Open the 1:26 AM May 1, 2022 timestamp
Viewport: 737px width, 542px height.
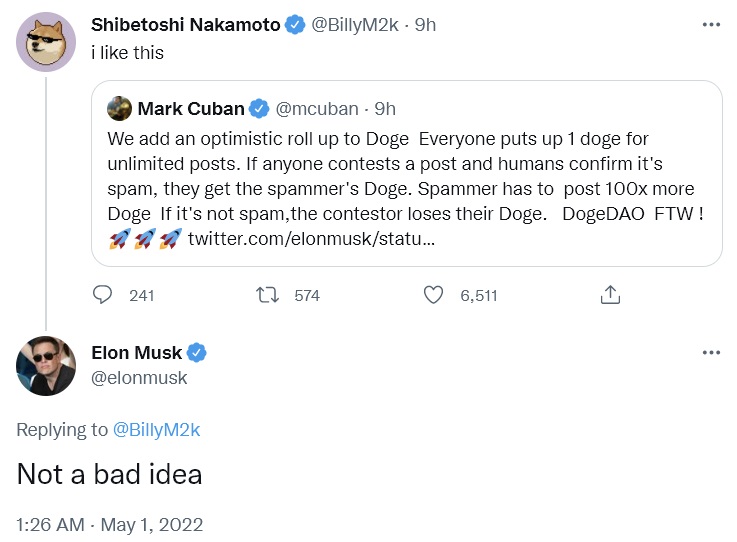click(109, 523)
